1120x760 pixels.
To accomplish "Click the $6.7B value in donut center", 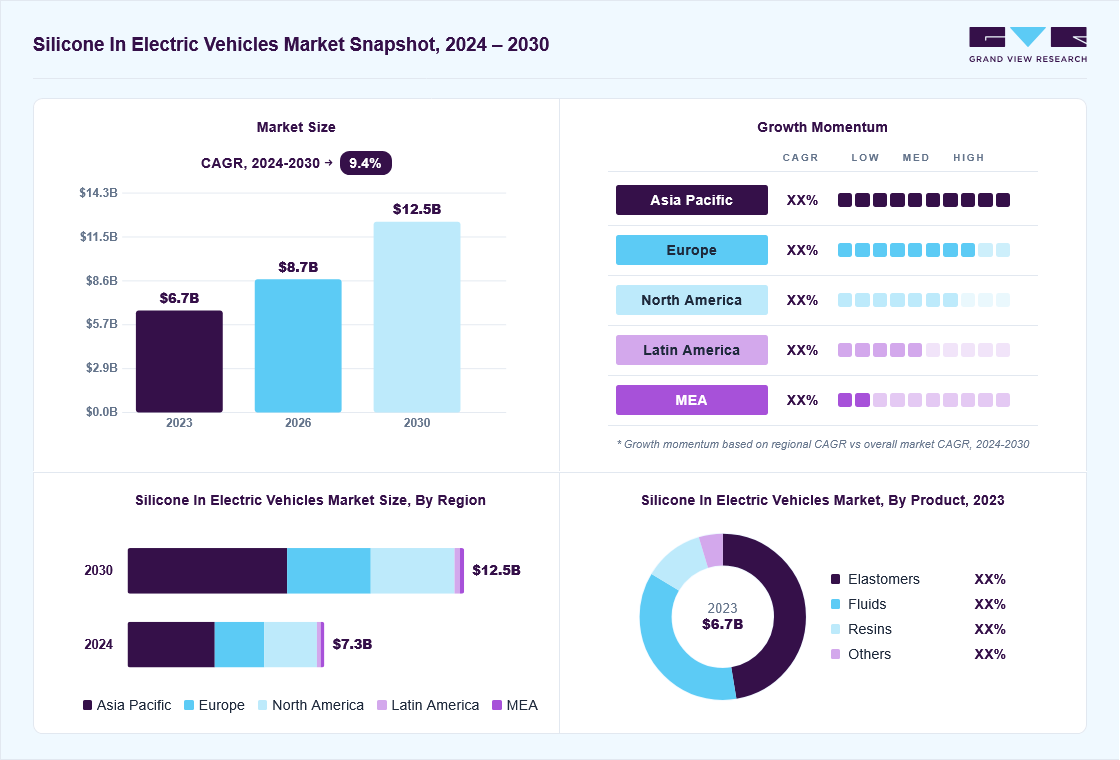I will pos(722,624).
